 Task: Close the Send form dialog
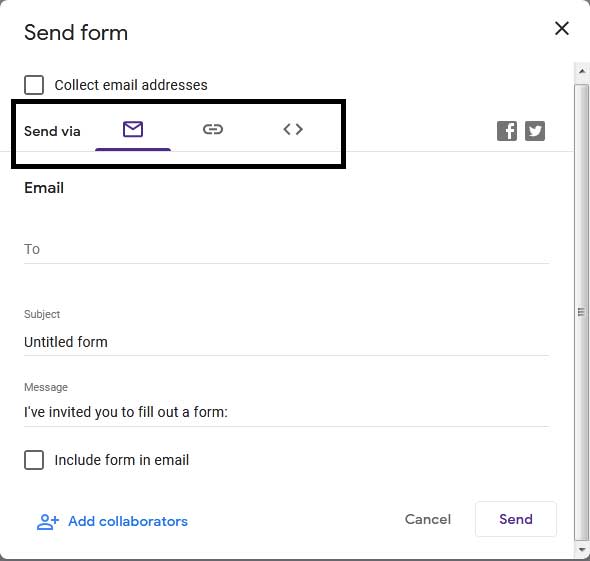(x=562, y=29)
